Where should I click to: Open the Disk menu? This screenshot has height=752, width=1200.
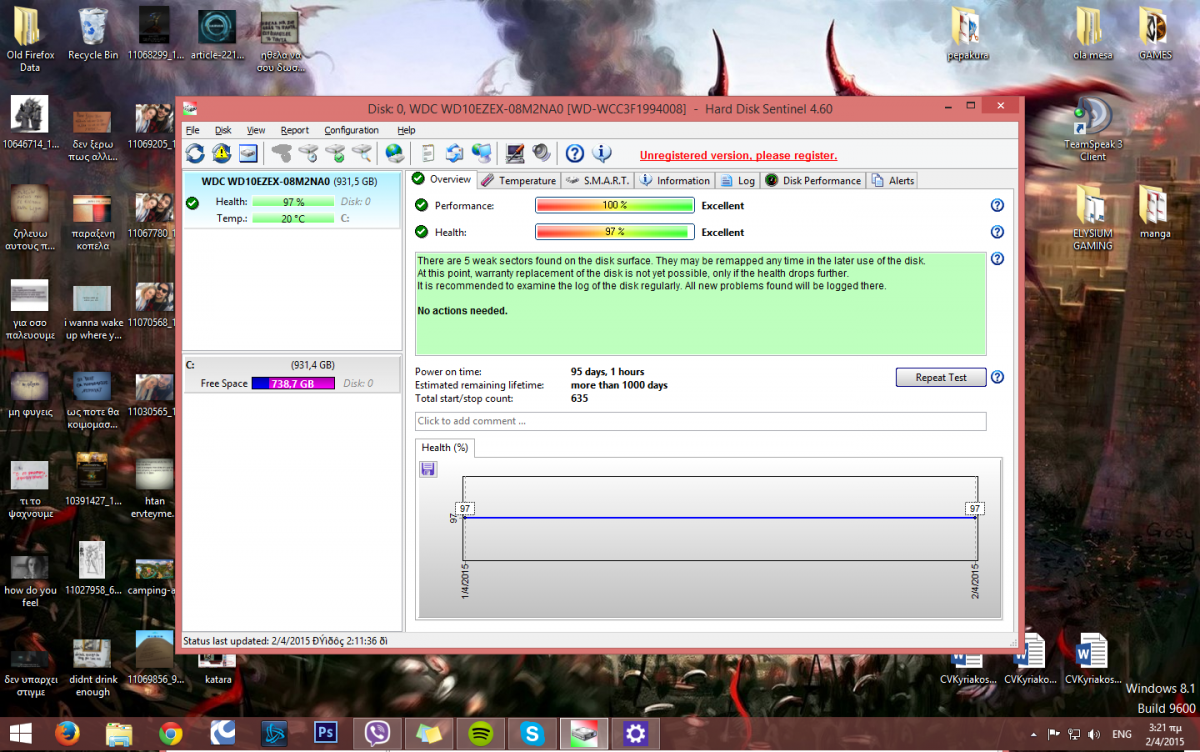pyautogui.click(x=223, y=130)
